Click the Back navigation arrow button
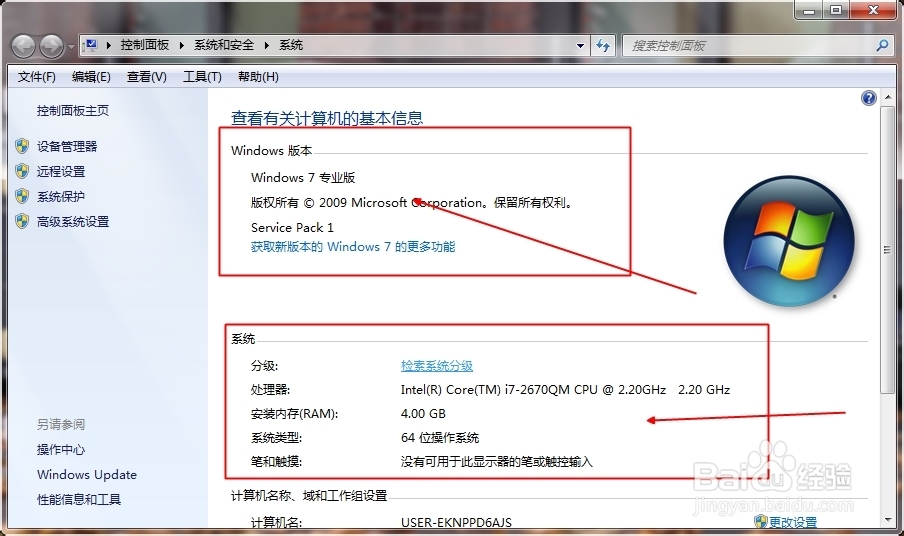Viewport: 904px width, 536px height. [24, 46]
